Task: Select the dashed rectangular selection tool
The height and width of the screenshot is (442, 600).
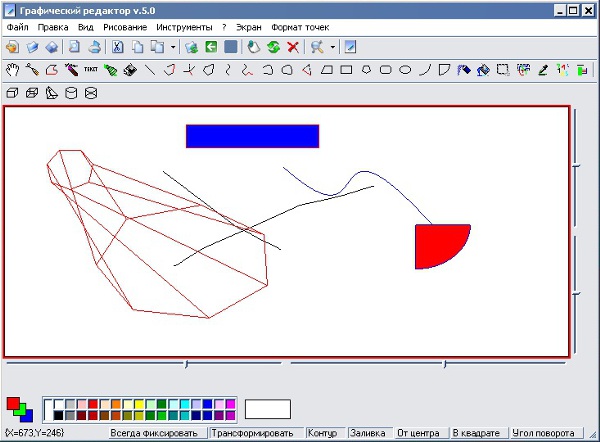Action: coord(503,70)
